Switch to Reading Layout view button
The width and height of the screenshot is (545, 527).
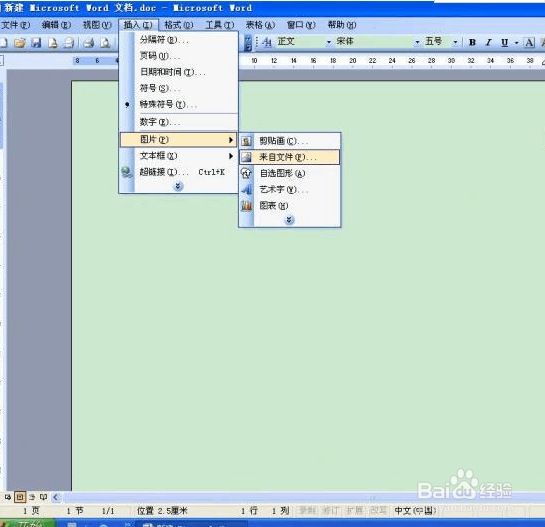click(x=43, y=497)
